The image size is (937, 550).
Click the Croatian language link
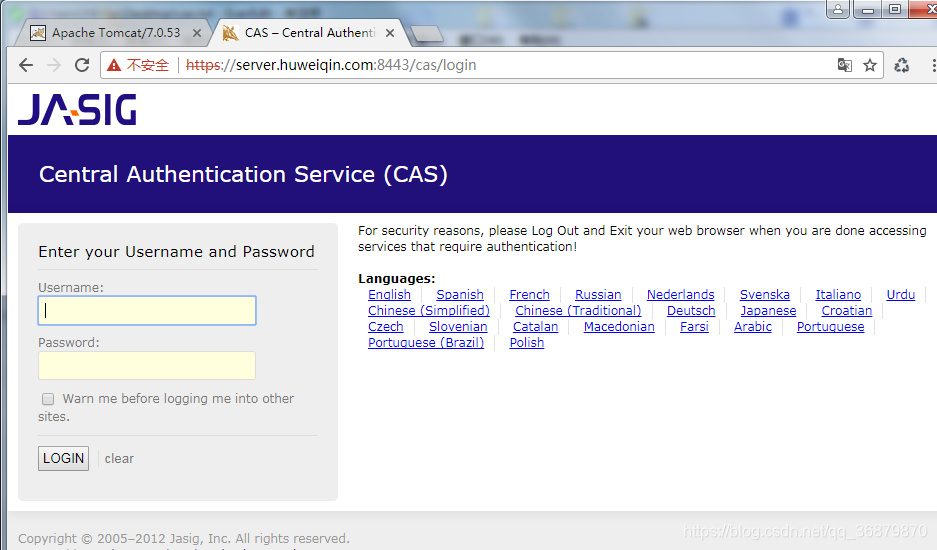[847, 311]
